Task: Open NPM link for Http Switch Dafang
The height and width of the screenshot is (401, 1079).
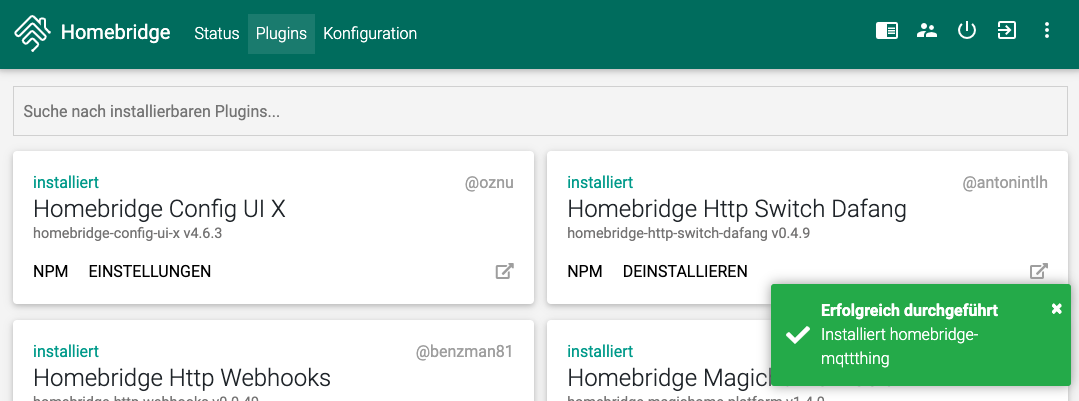Action: (x=585, y=271)
